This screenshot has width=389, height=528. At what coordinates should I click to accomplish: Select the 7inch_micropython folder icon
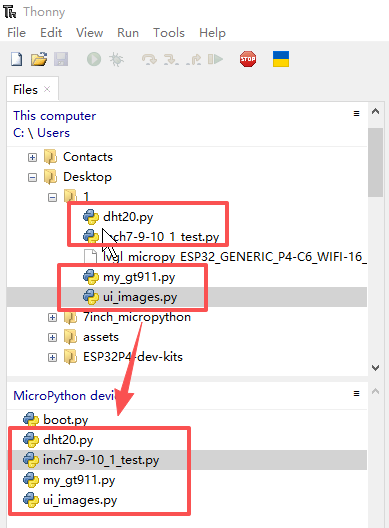click(x=70, y=317)
